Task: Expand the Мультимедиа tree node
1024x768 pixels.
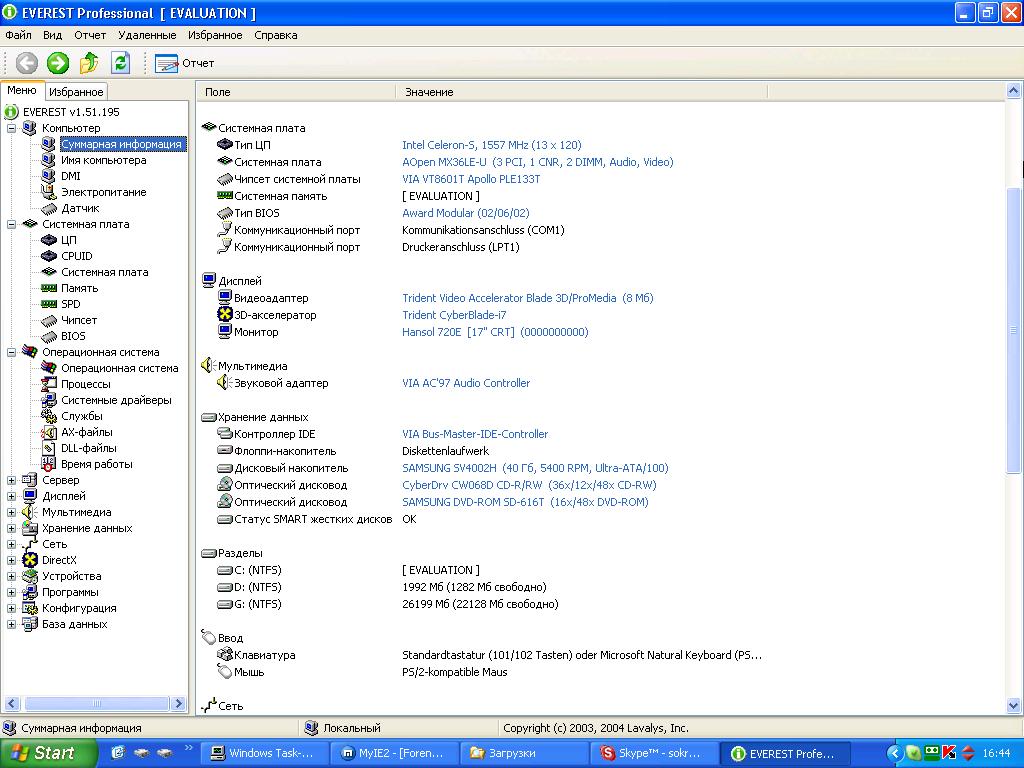Action: click(x=11, y=513)
